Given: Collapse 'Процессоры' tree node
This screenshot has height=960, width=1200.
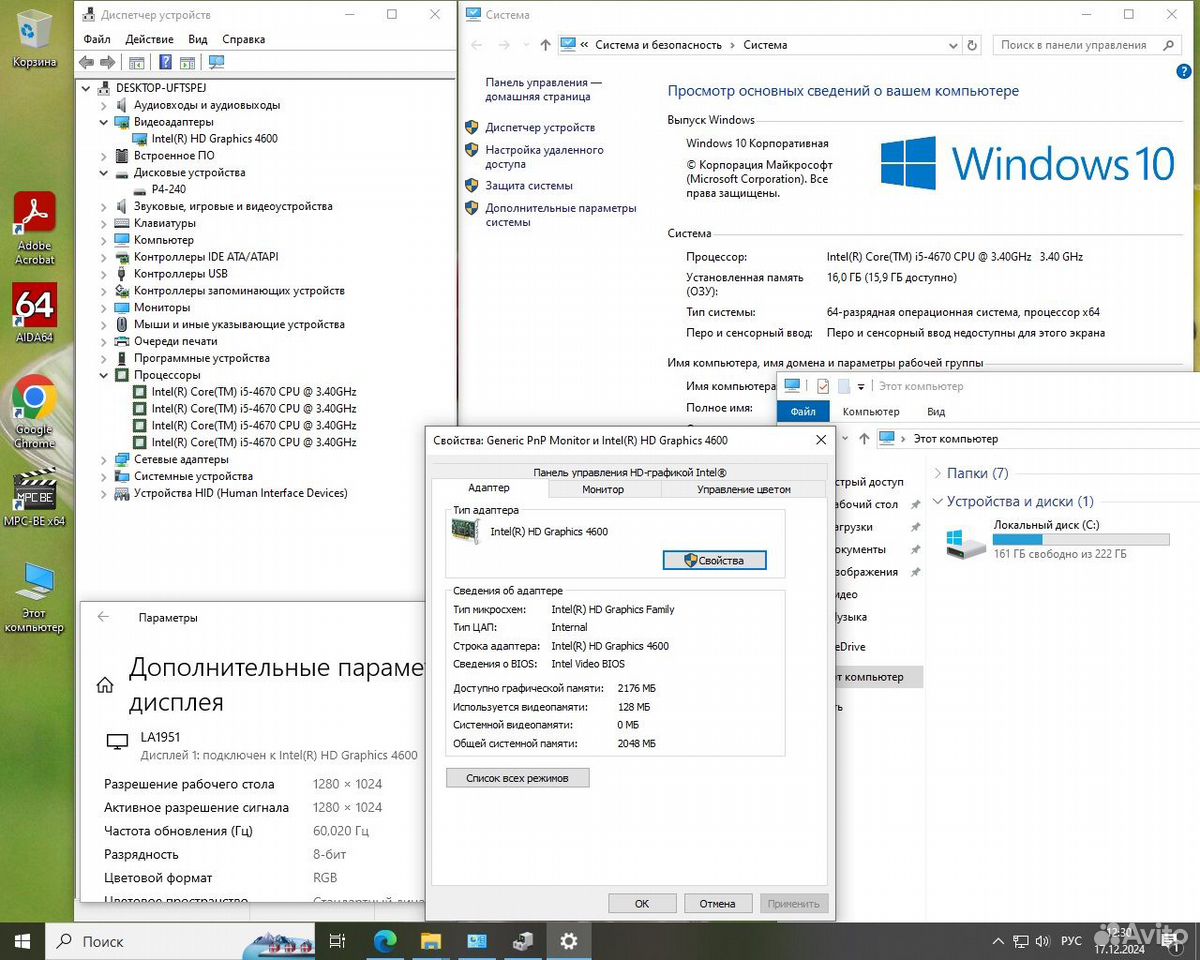Looking at the screenshot, I should [104, 375].
